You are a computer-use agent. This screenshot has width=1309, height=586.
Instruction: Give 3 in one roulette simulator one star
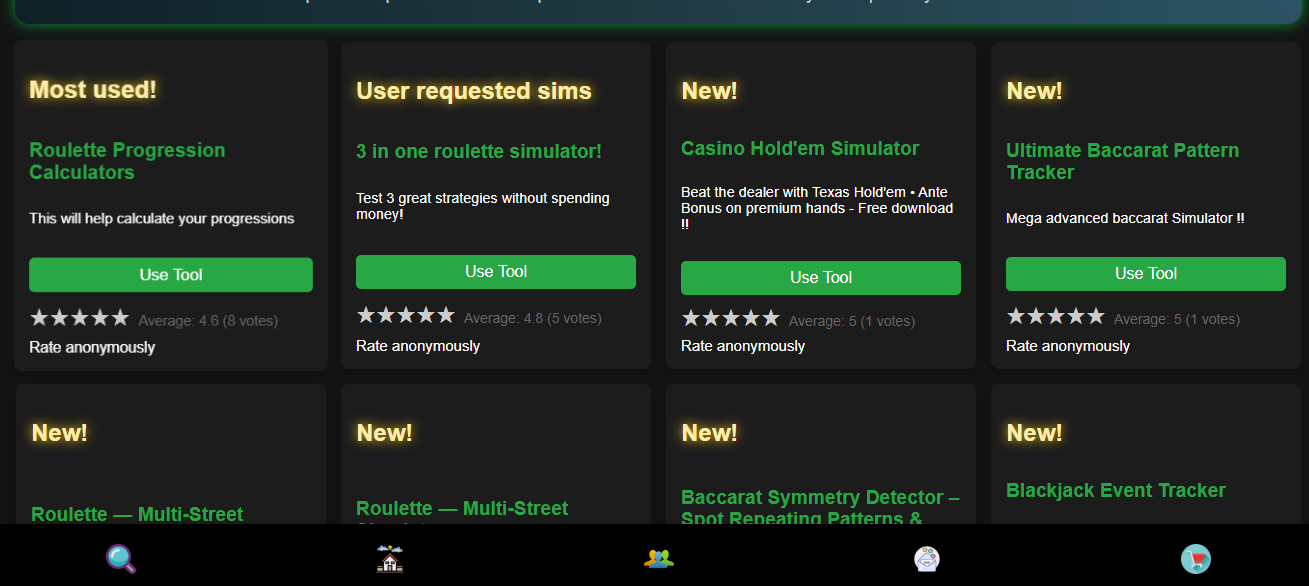point(366,316)
